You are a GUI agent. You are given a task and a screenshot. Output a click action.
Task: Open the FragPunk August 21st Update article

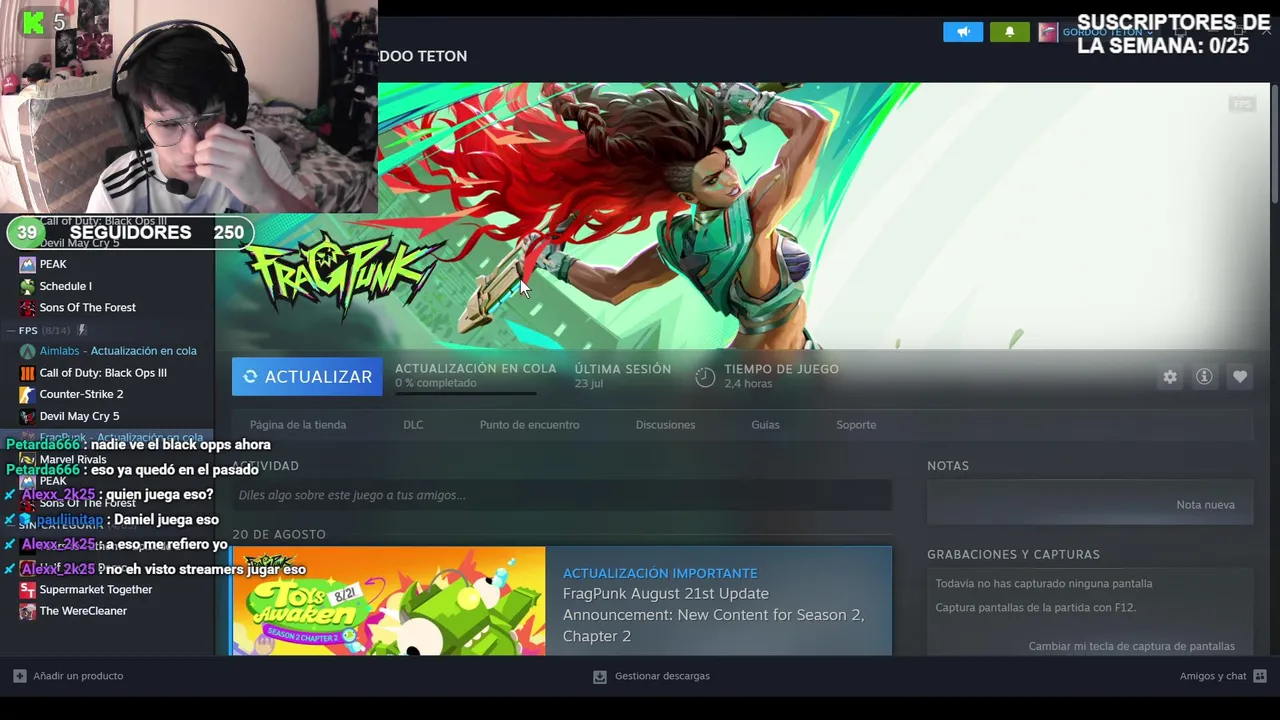pos(713,615)
